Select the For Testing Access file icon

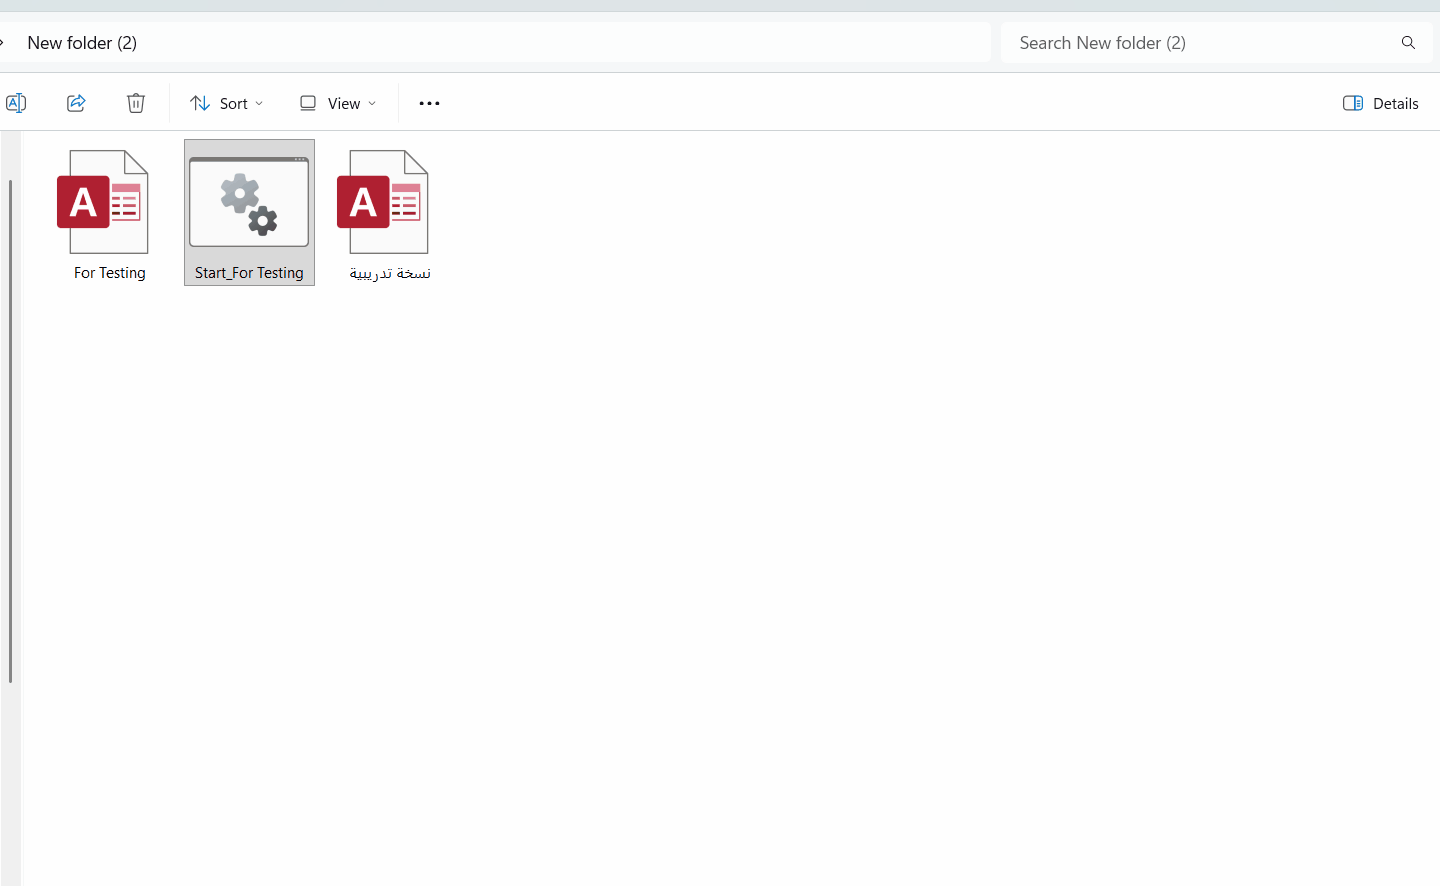point(103,201)
